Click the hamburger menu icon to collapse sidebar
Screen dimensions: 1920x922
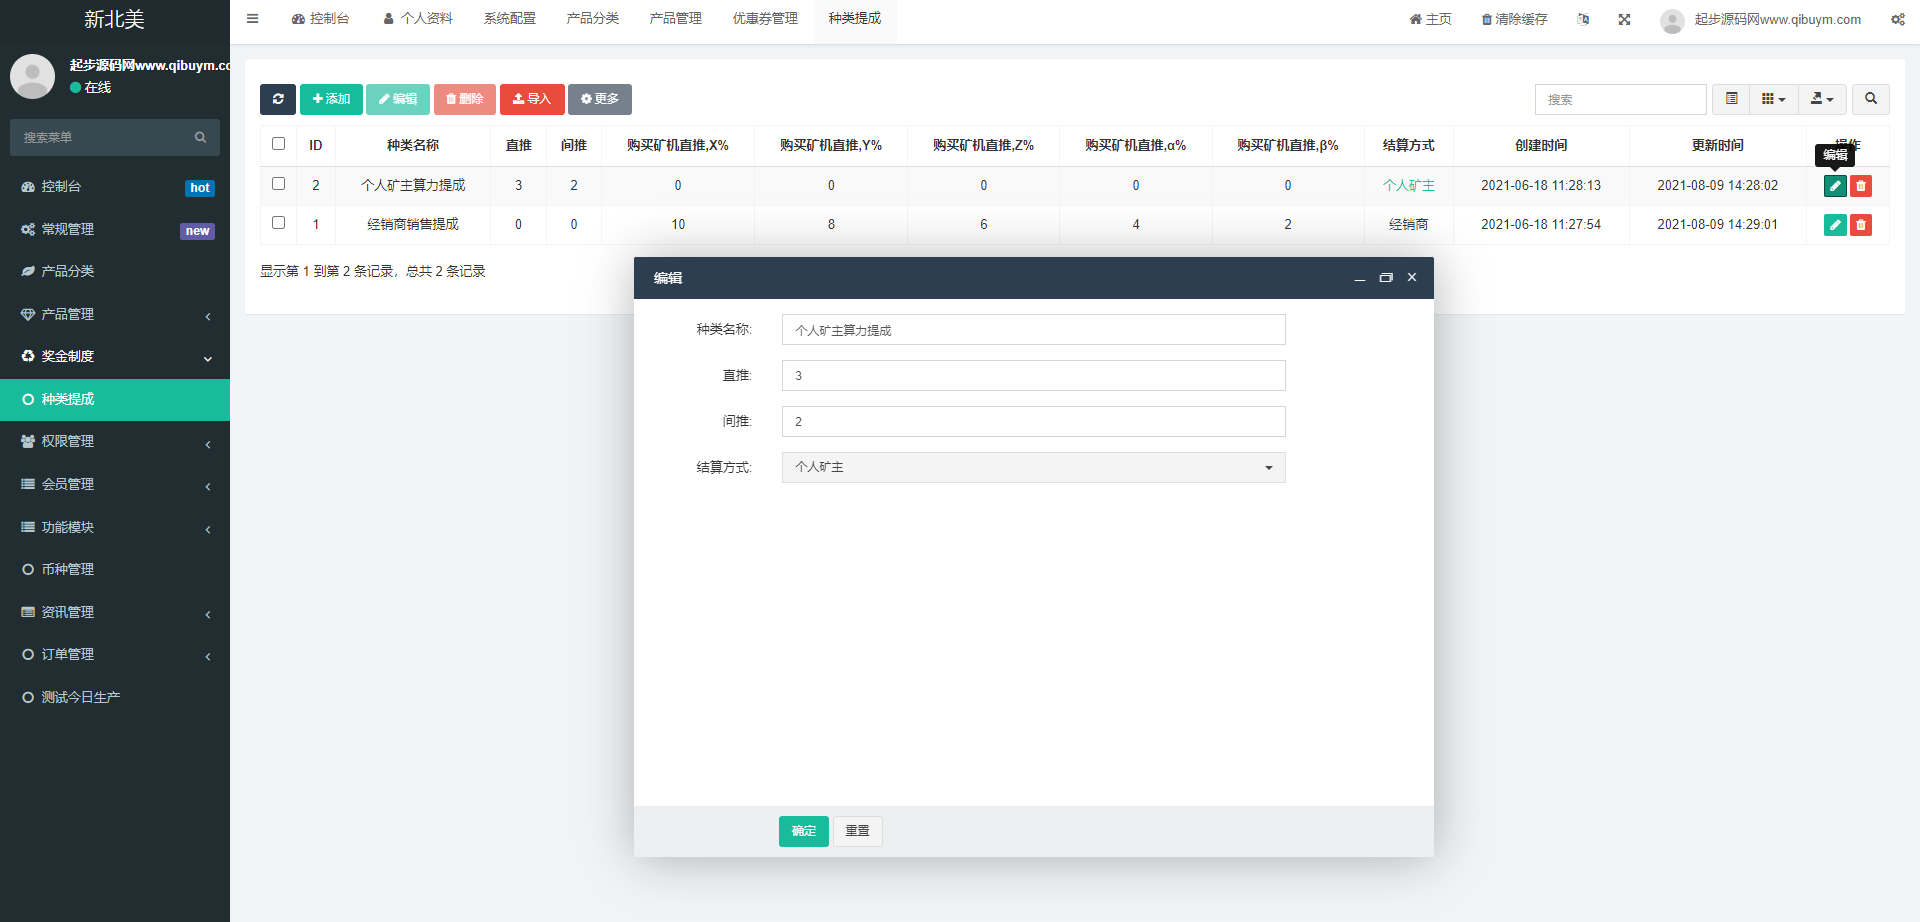253,19
